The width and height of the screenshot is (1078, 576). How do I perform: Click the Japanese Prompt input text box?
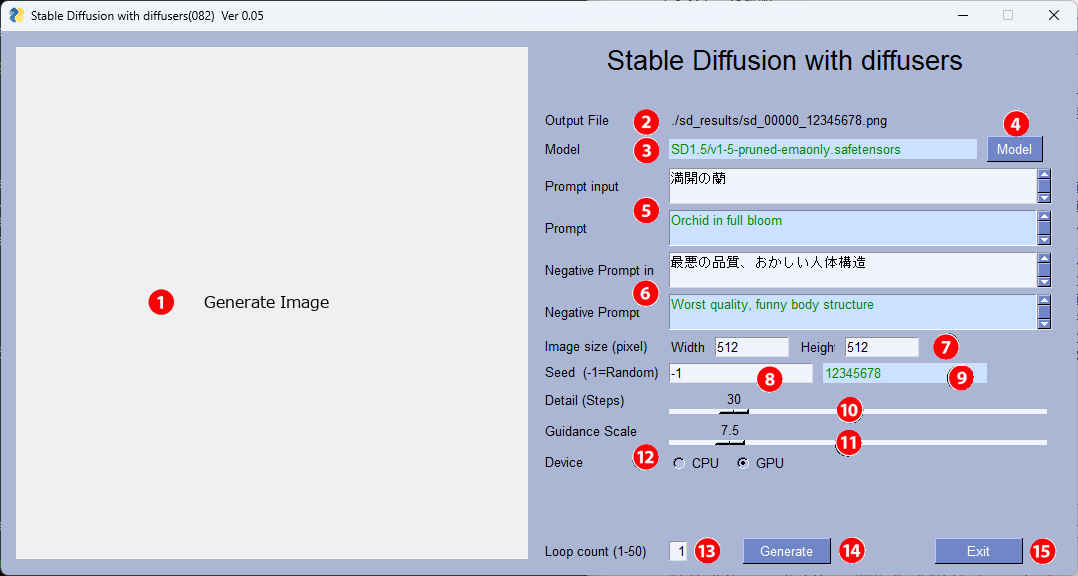(x=850, y=186)
